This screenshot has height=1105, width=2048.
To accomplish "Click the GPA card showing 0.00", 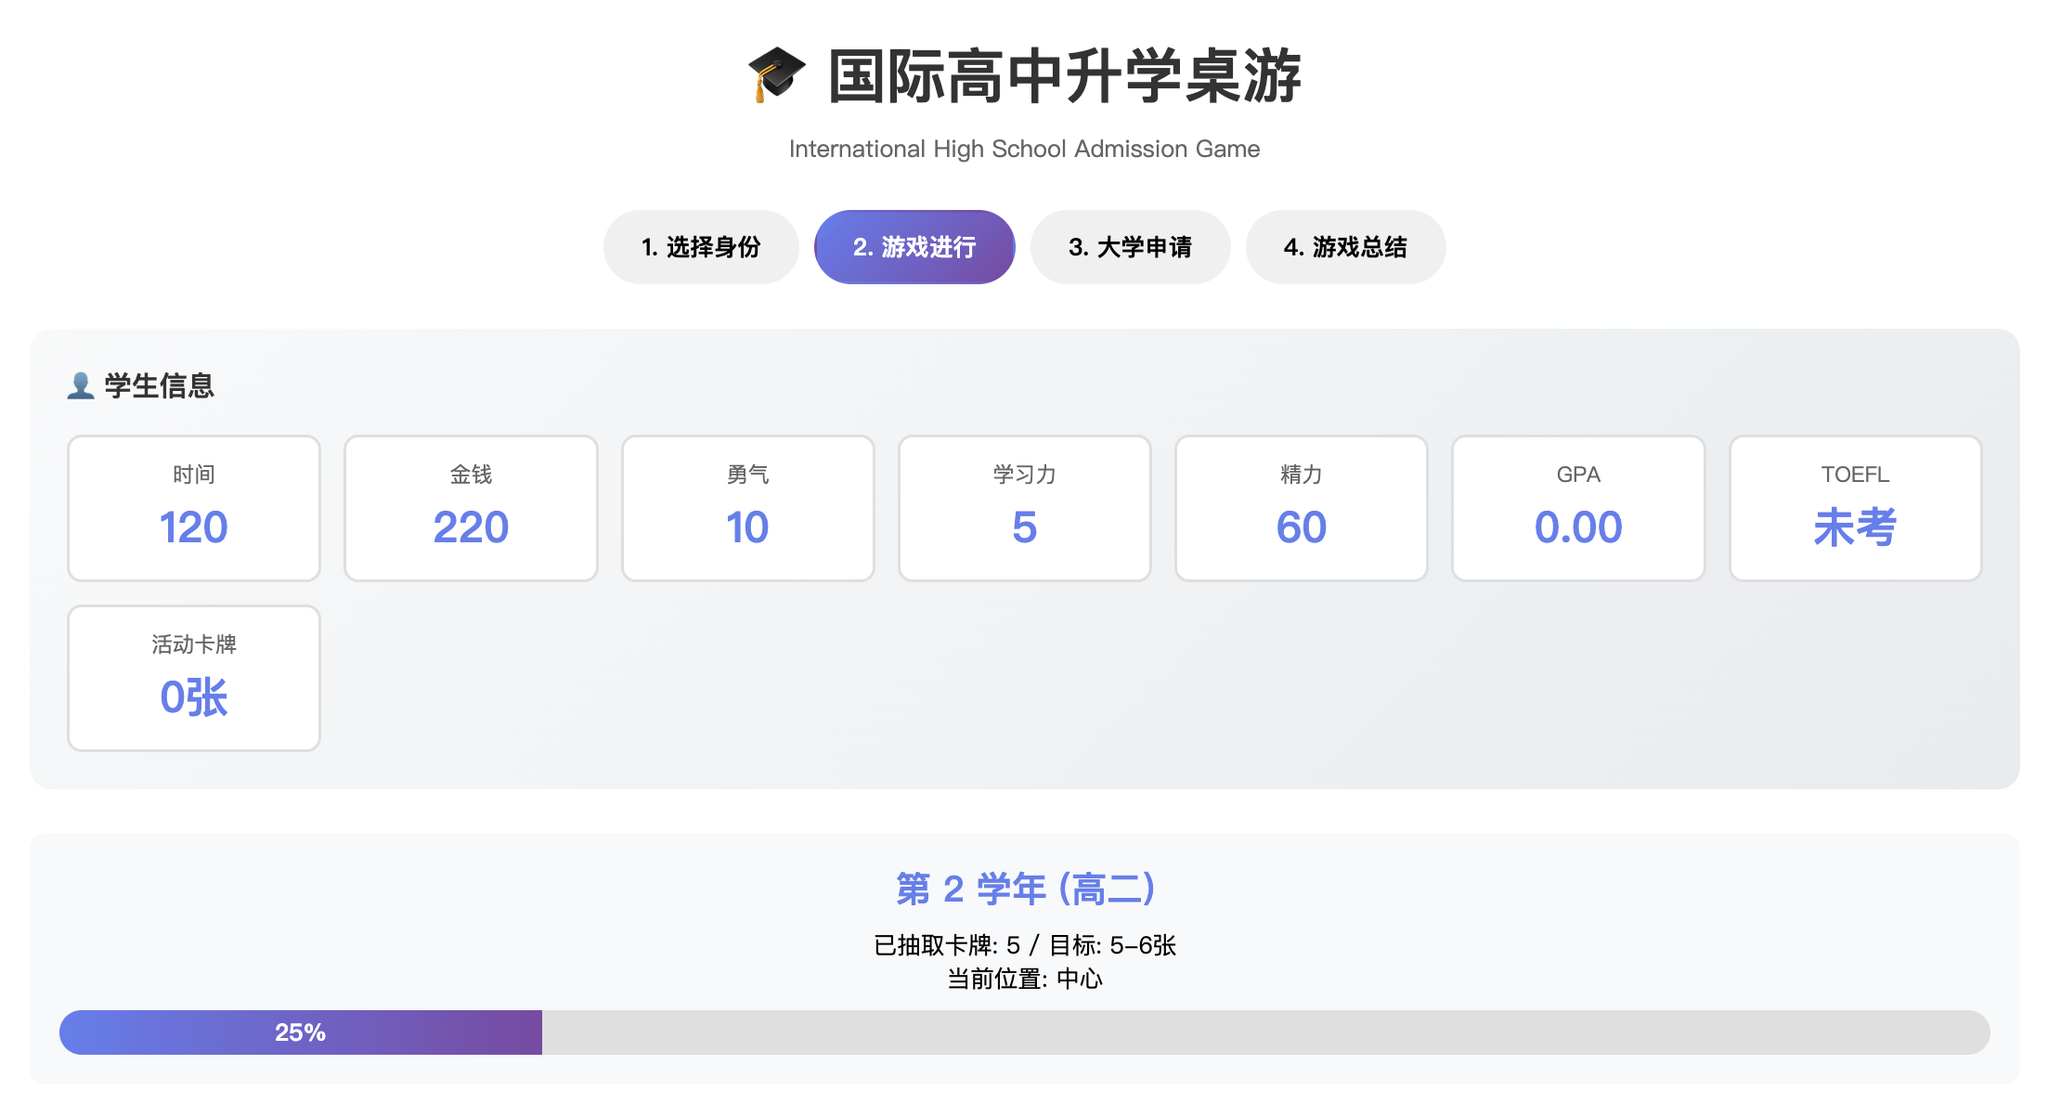I will (x=1578, y=507).
